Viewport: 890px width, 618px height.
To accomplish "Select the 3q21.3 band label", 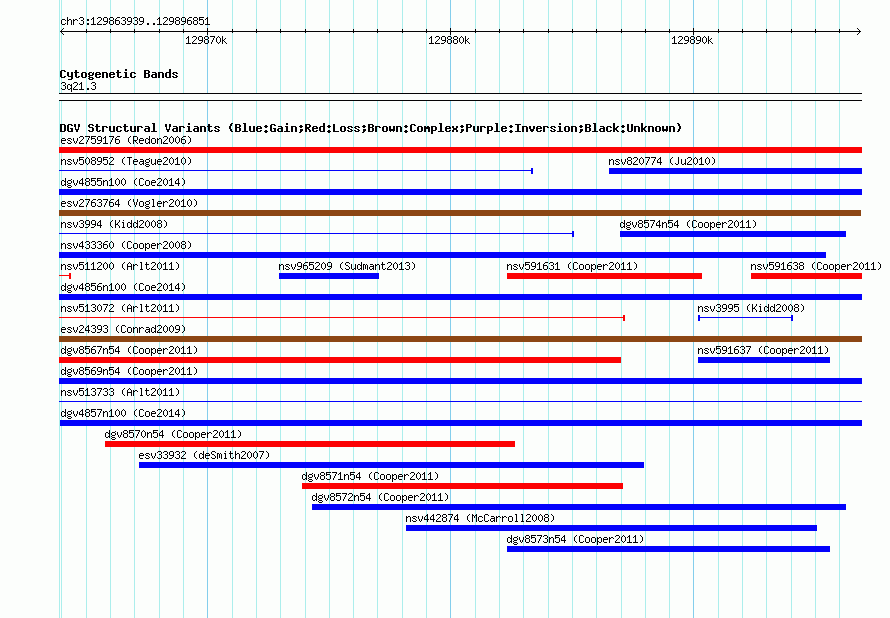I will pyautogui.click(x=78, y=86).
